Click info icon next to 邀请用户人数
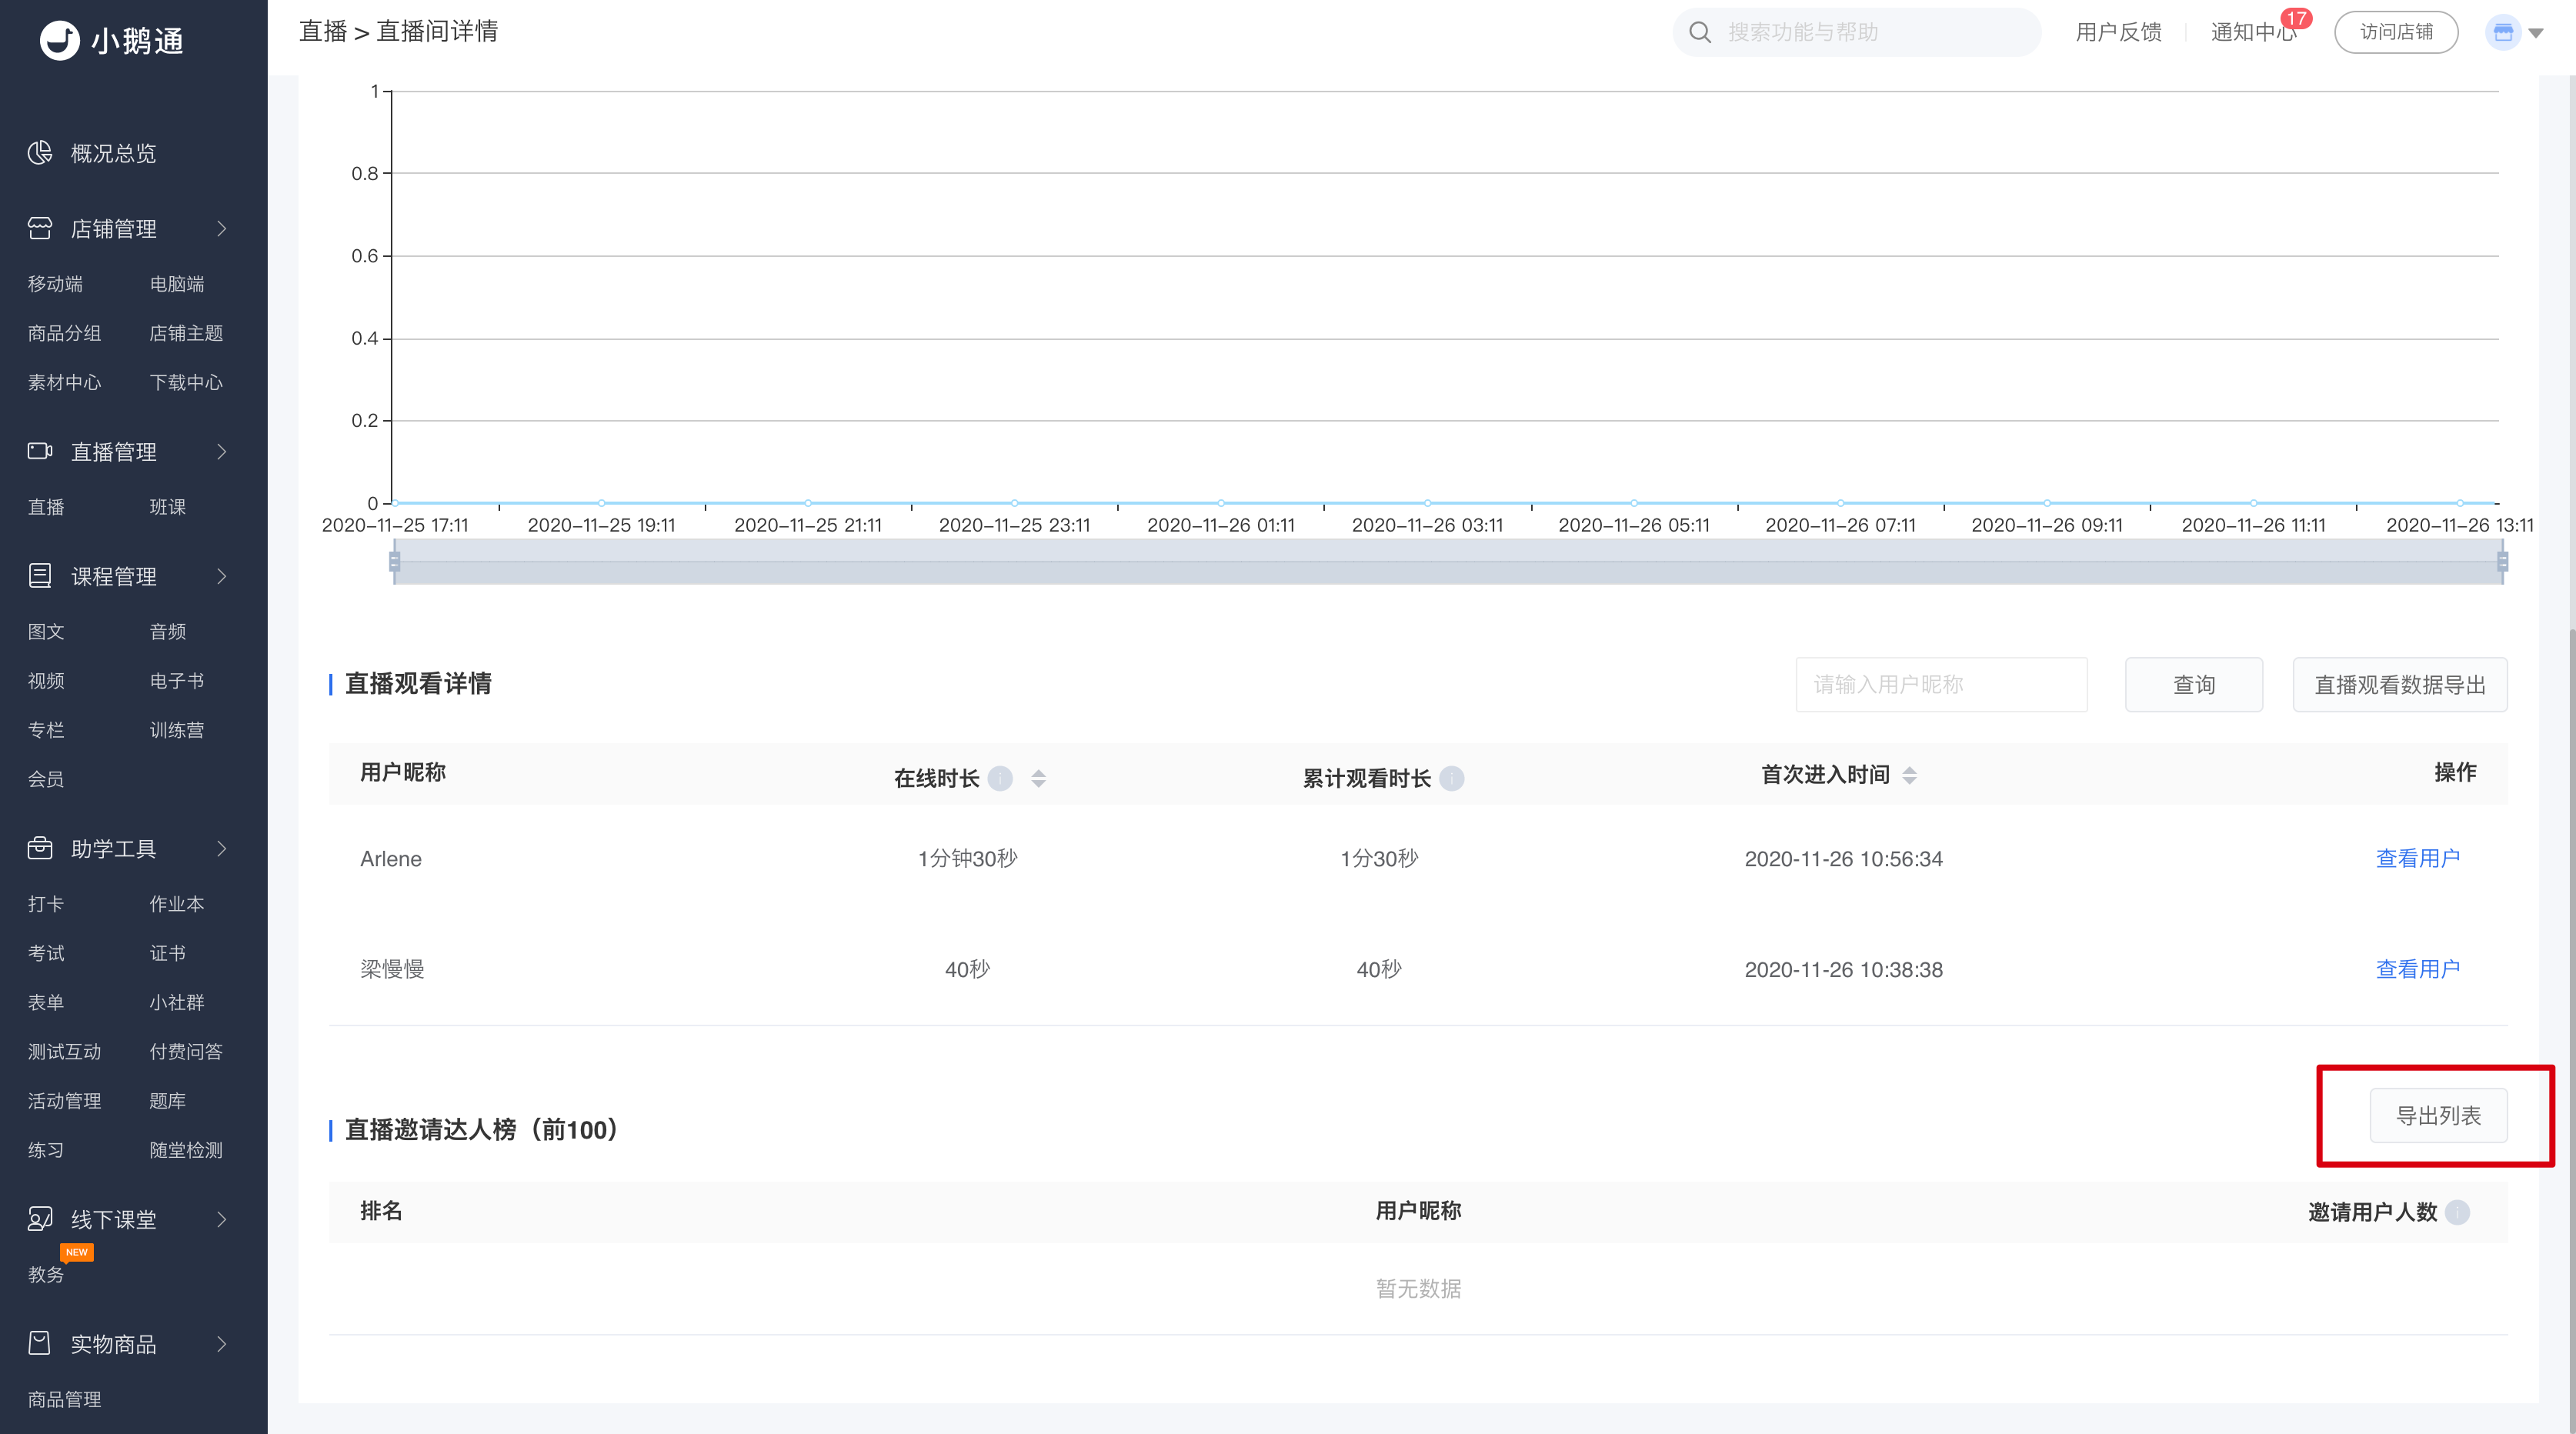The image size is (2576, 1434). point(2457,1212)
